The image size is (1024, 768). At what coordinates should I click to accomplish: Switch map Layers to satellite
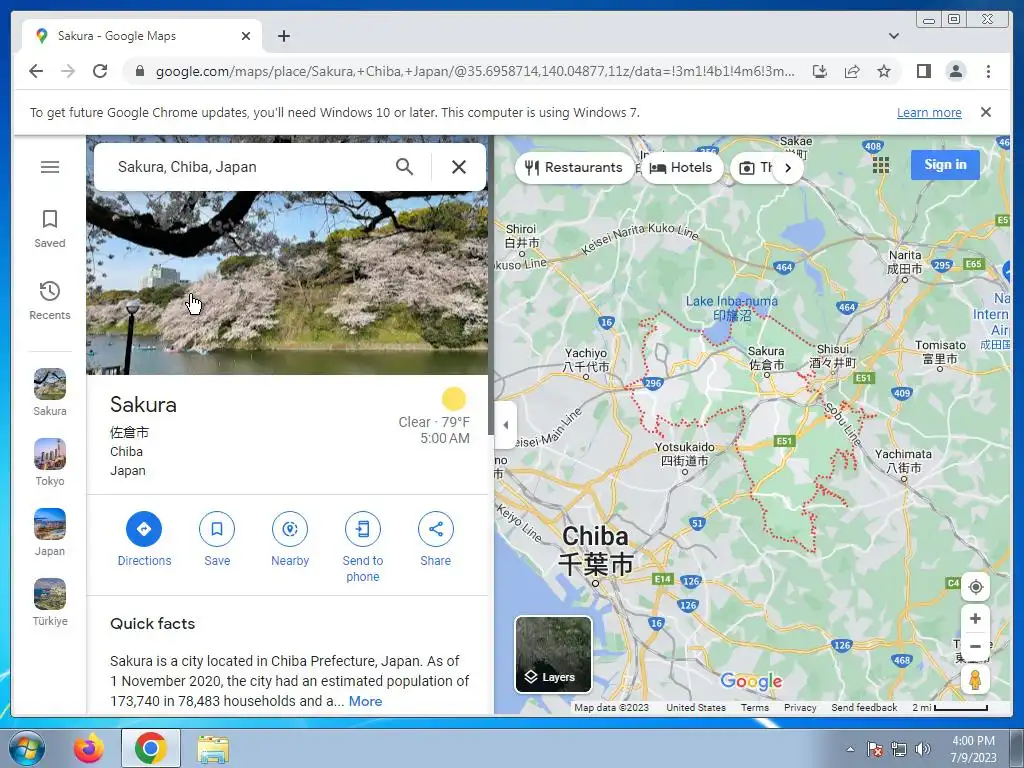pyautogui.click(x=553, y=654)
